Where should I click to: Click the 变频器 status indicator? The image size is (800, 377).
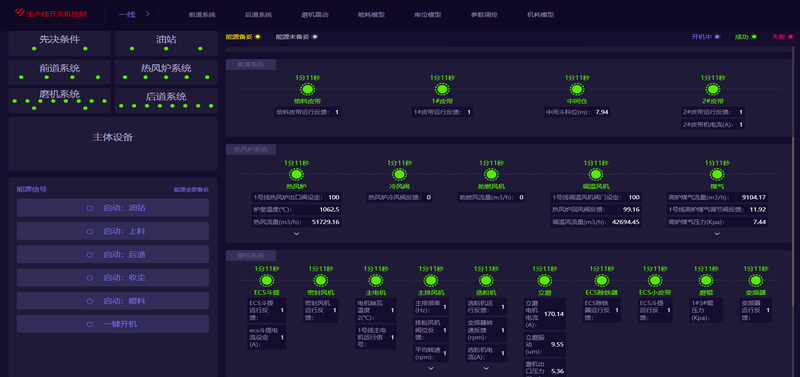755,280
